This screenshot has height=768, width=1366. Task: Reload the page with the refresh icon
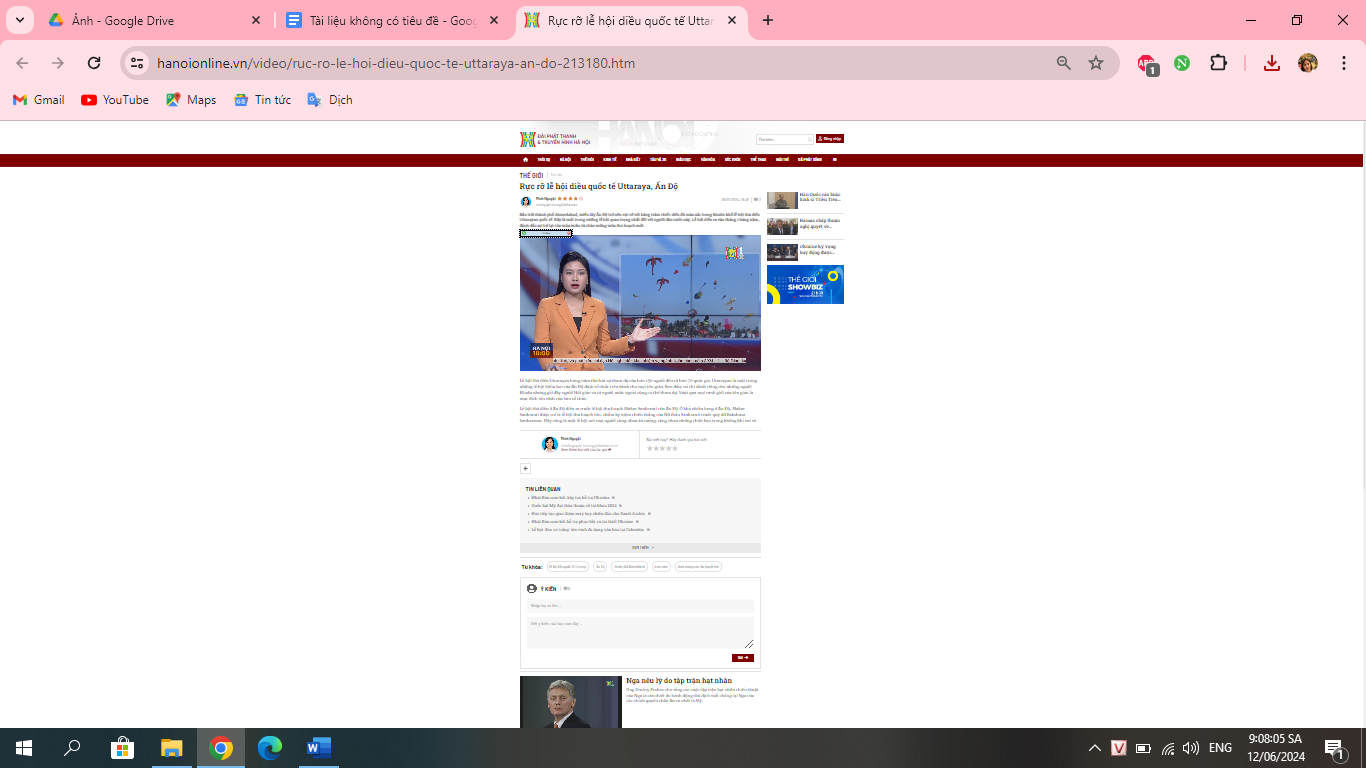94,63
